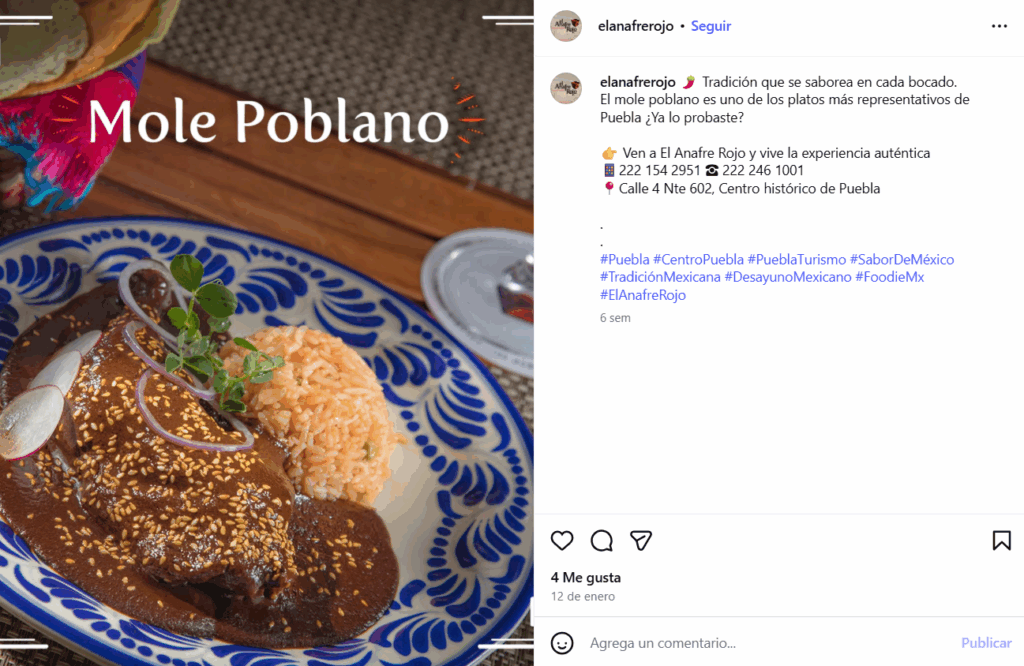Image resolution: width=1024 pixels, height=666 pixels.
Task: Open the #ElAnafreRojo hashtag
Action: click(643, 295)
